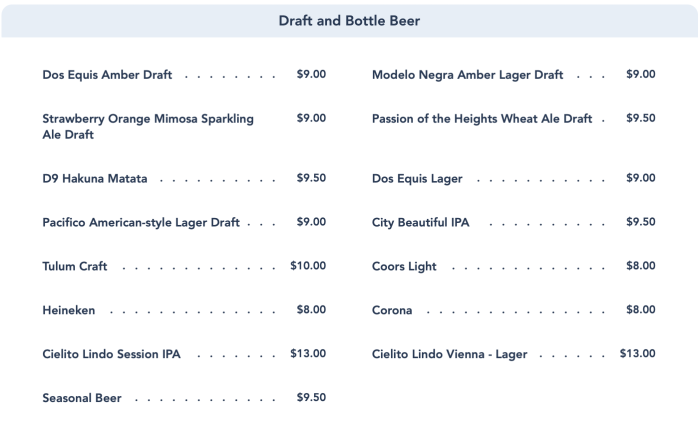Click the $9.50 price of Seasonal Beer

point(311,397)
